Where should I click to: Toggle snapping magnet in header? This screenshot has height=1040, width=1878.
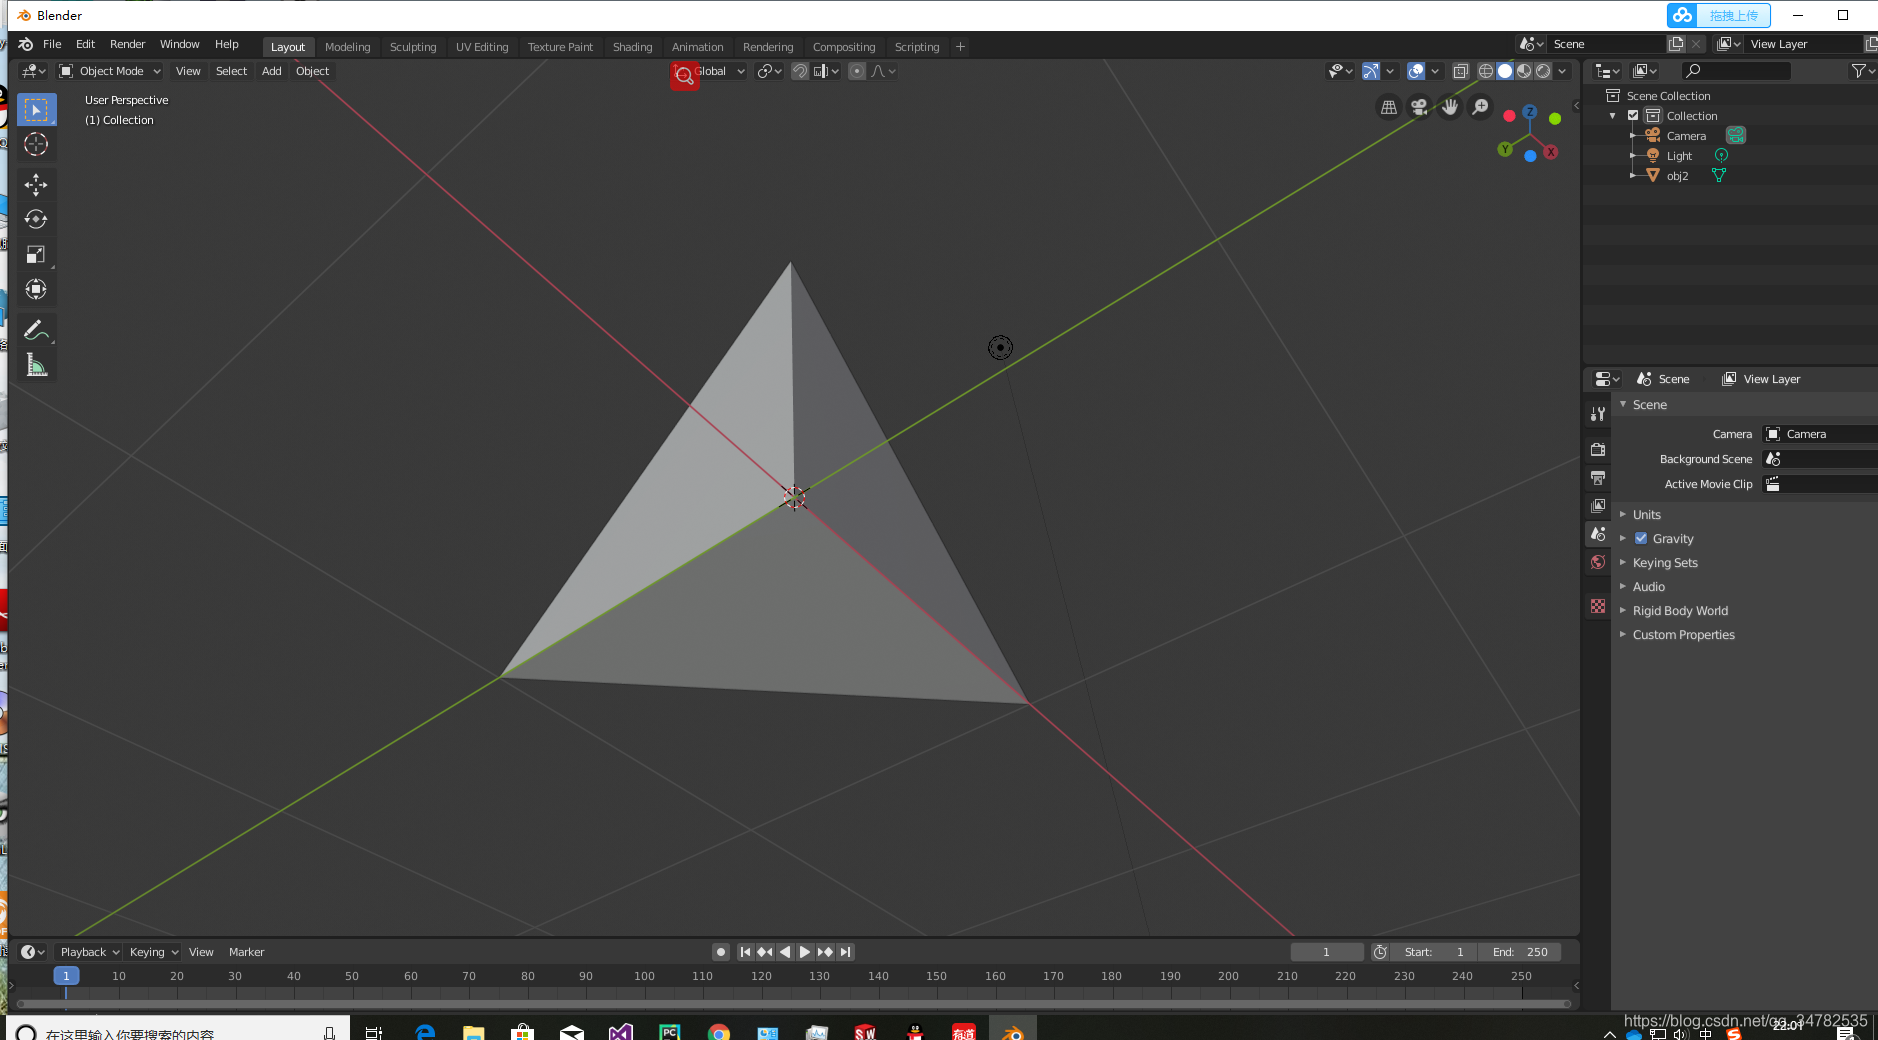(800, 71)
